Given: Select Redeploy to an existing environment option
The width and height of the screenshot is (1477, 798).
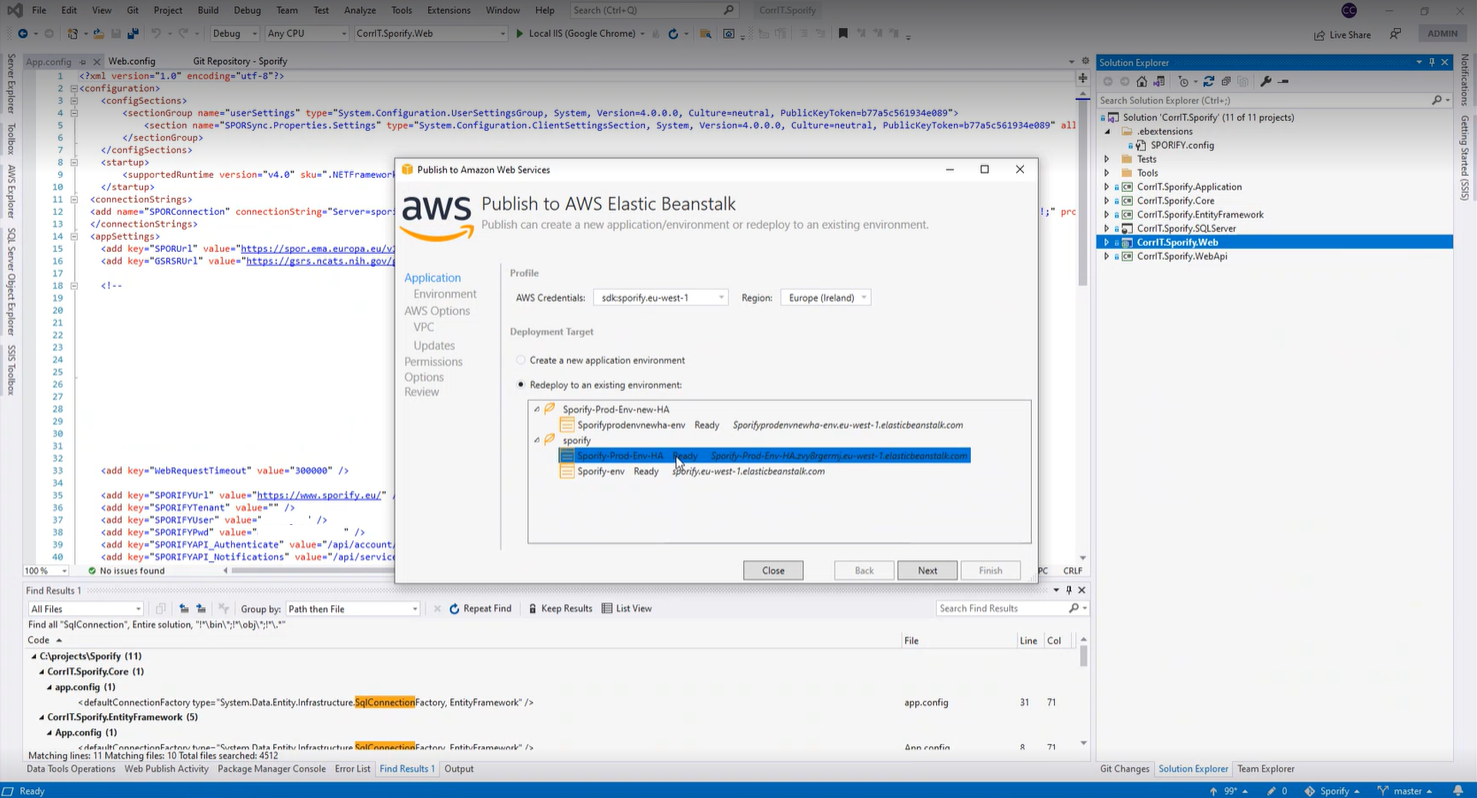Looking at the screenshot, I should (521, 385).
